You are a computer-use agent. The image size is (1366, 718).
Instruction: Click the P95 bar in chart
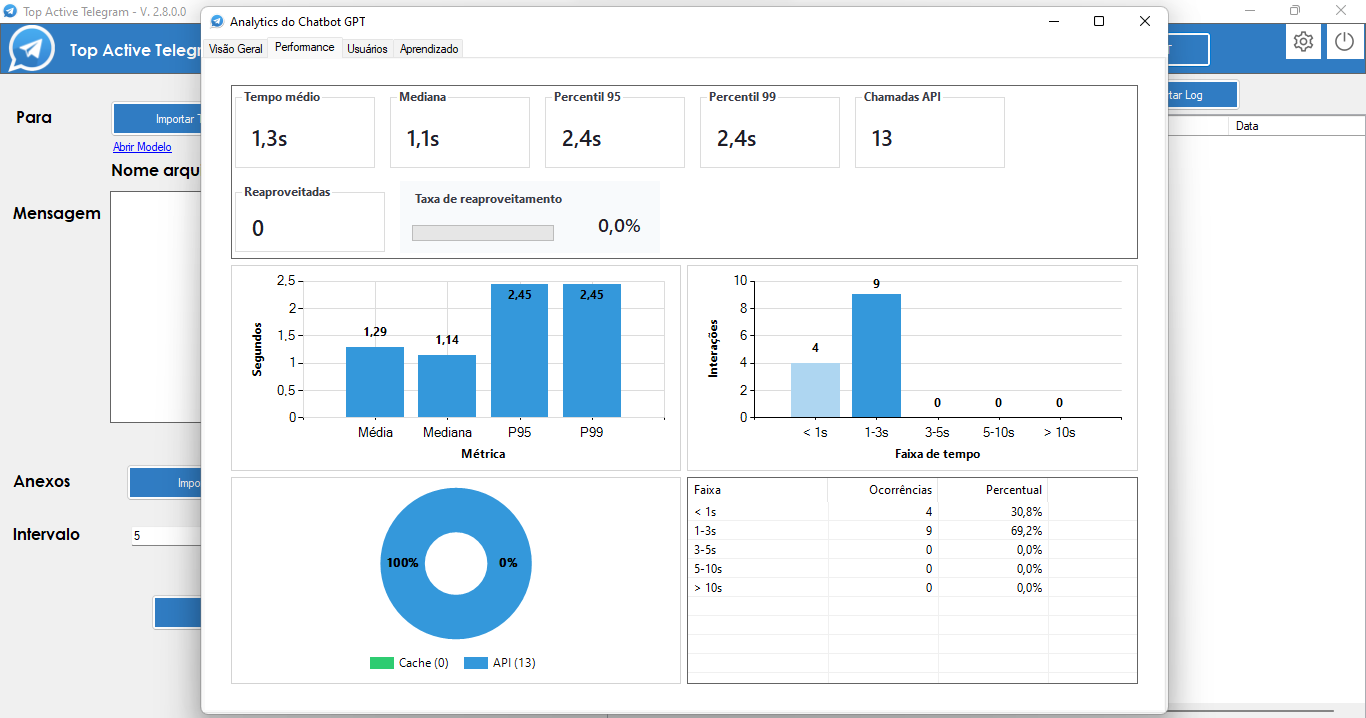pyautogui.click(x=519, y=350)
